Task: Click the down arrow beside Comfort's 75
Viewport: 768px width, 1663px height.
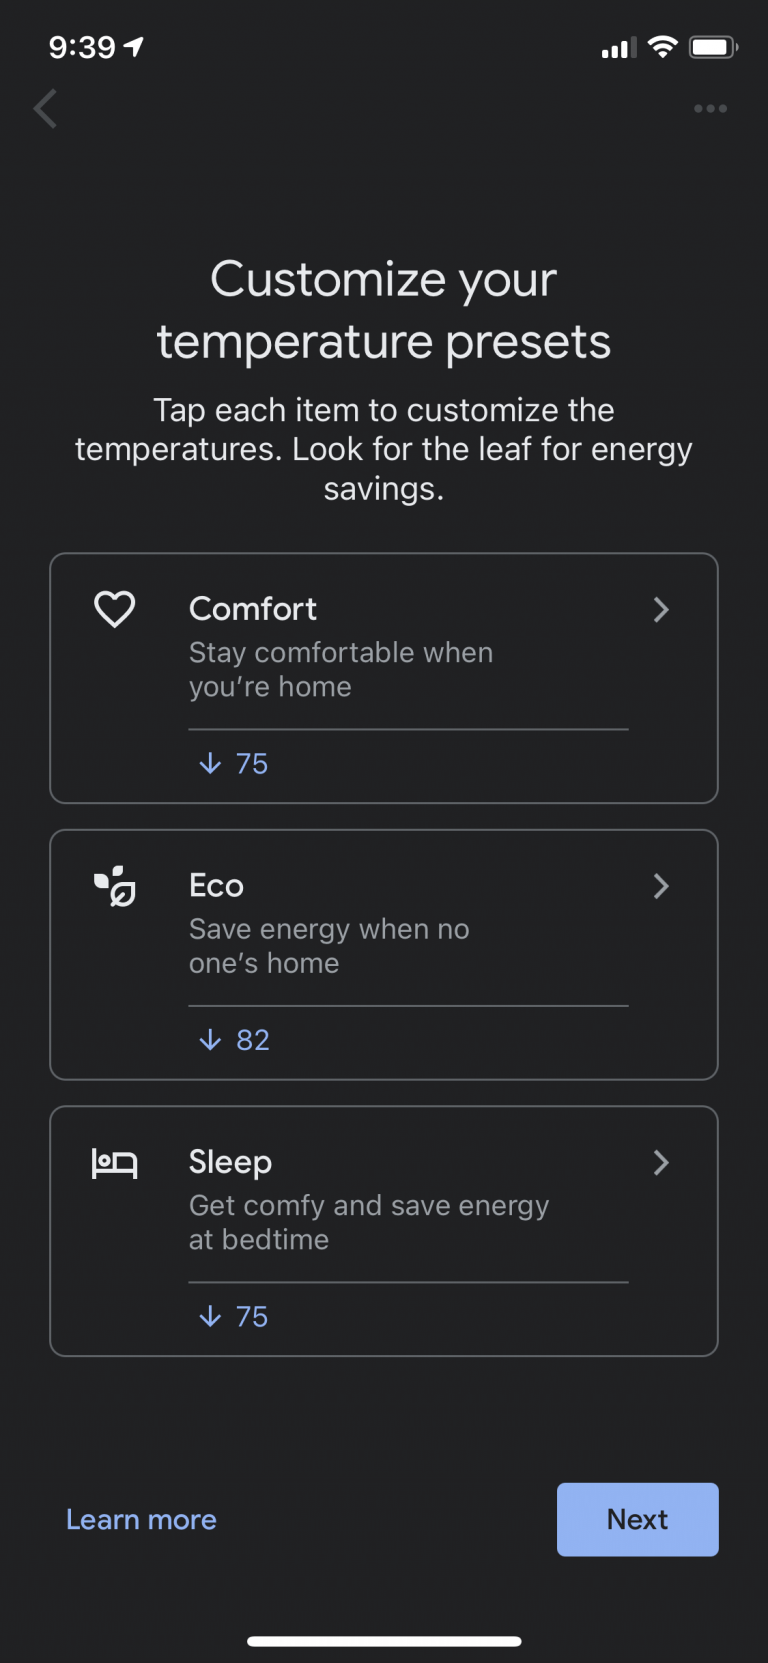Action: point(209,762)
